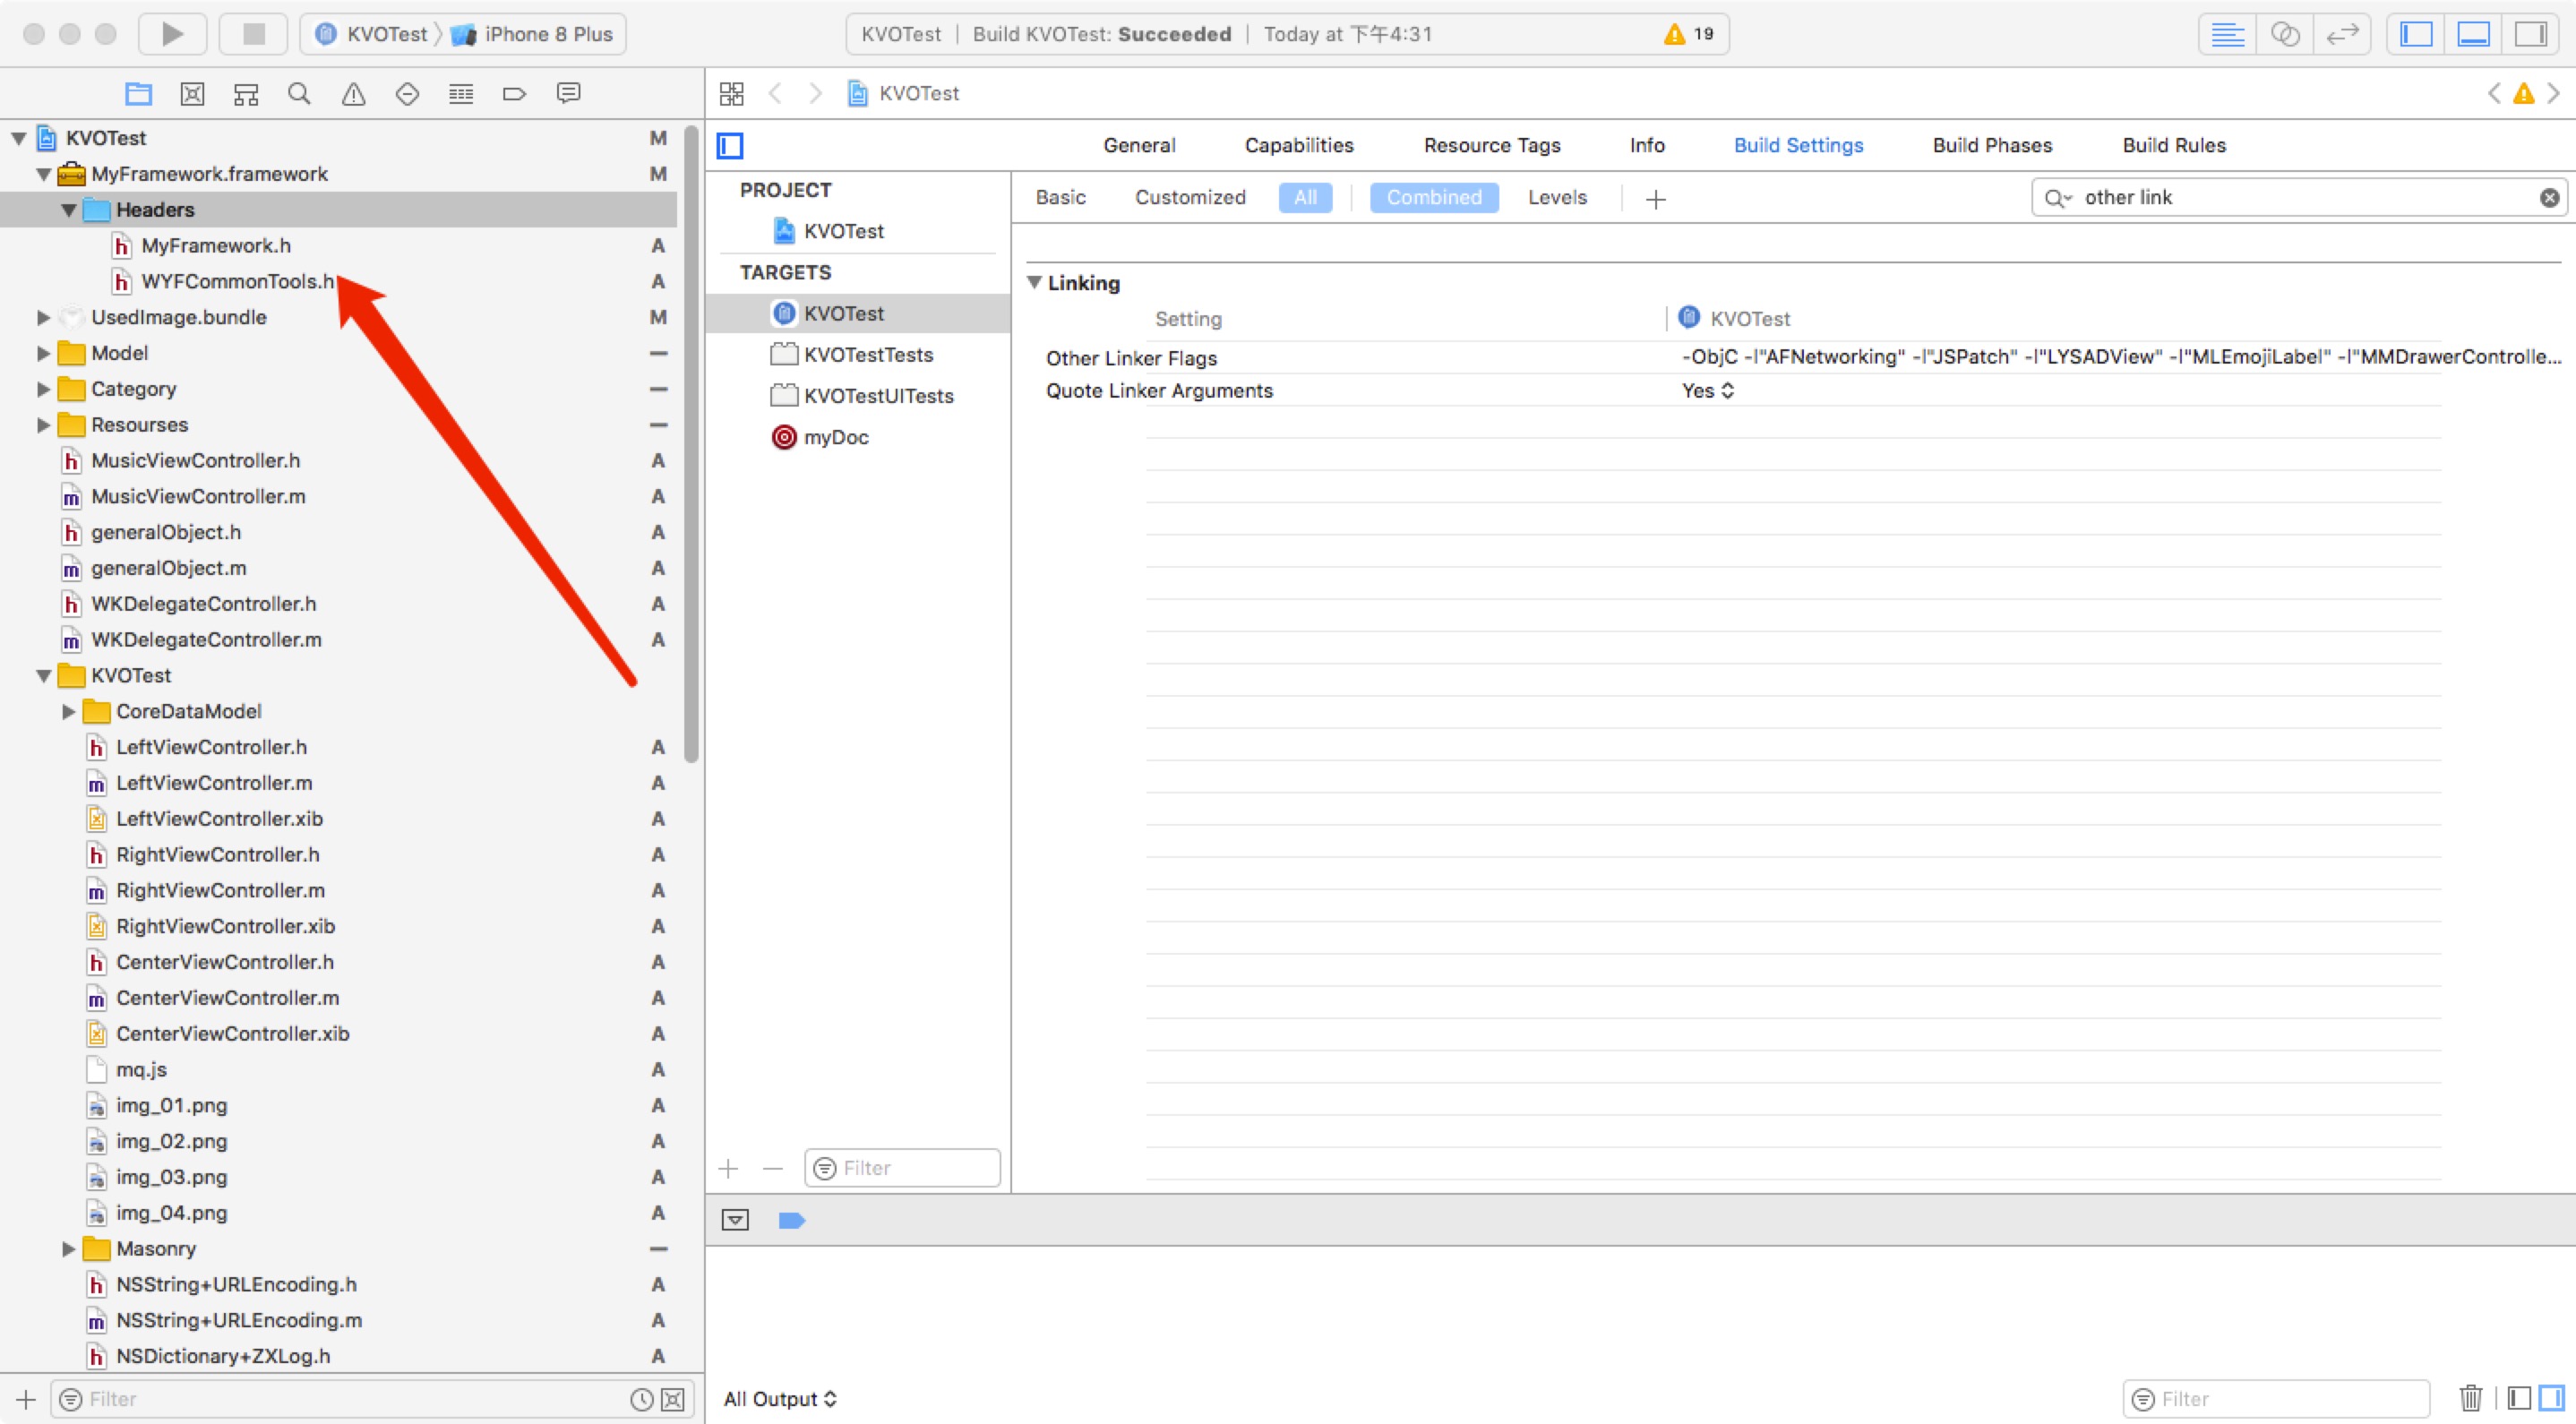Toggle the Debug area visibility
2576x1424 pixels.
click(2473, 34)
